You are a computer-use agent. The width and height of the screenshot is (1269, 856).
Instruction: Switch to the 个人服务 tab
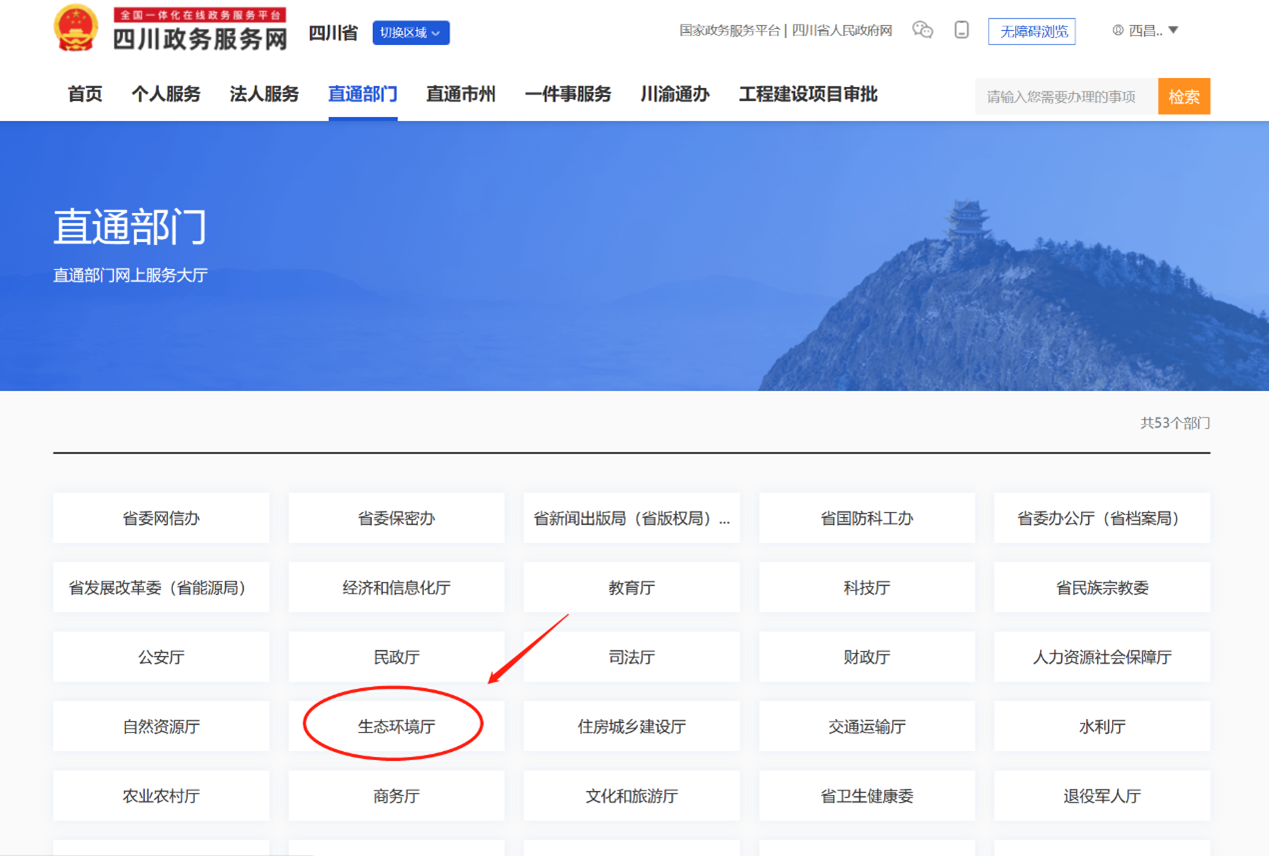pyautogui.click(x=166, y=94)
